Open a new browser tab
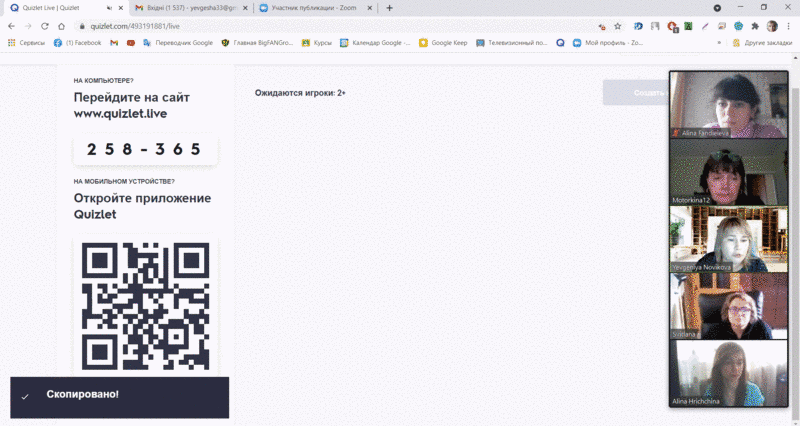The height and width of the screenshot is (426, 800). tap(389, 8)
